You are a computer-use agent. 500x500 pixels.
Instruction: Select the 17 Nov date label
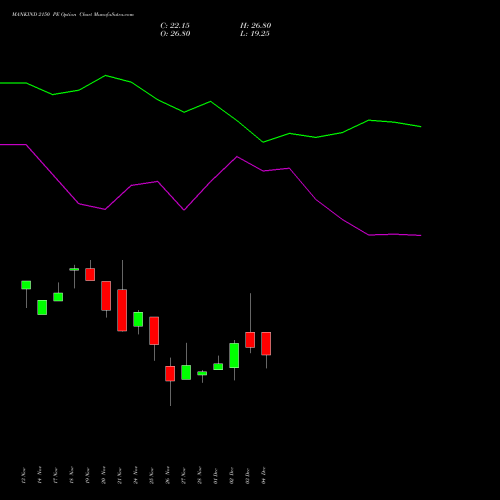coord(55,475)
